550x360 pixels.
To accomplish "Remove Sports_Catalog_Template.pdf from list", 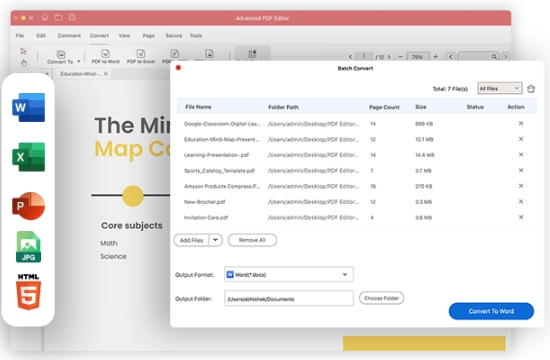I will click(521, 170).
